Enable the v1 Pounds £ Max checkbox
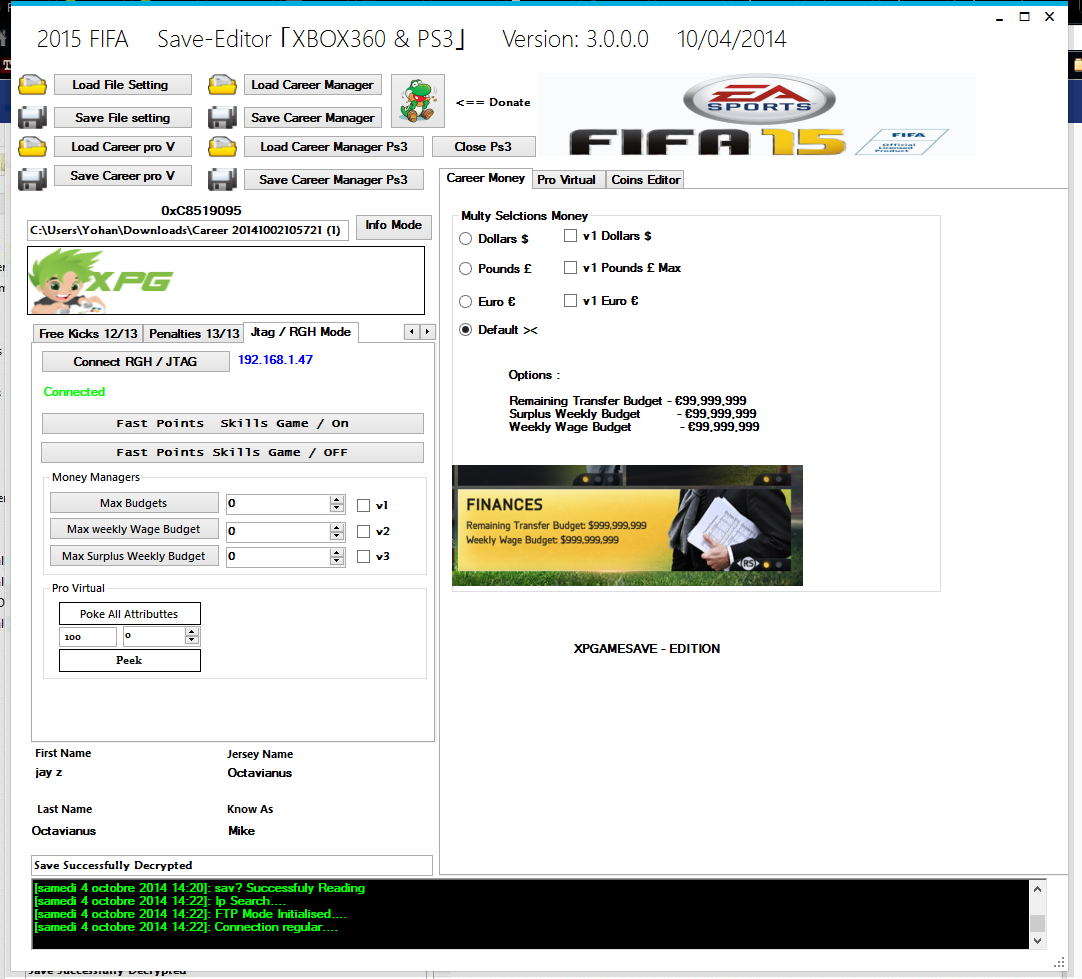The height and width of the screenshot is (979, 1082). pyautogui.click(x=570, y=268)
